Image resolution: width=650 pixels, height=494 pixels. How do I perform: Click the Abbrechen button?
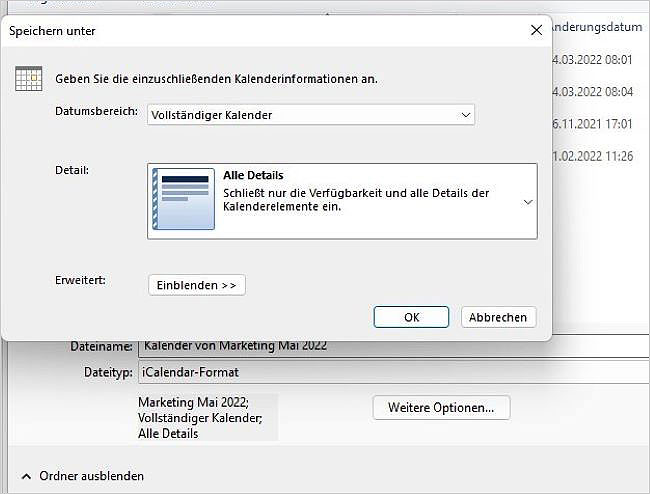(x=498, y=317)
